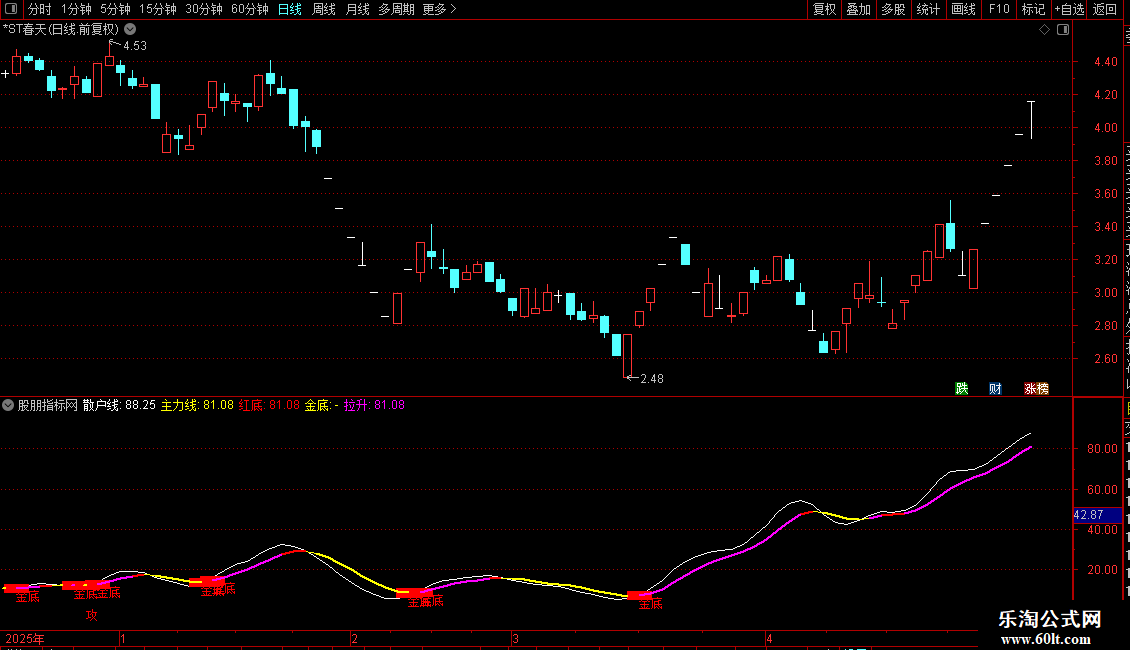
Task: Click the 4.53 high price label
Action: (x=135, y=45)
